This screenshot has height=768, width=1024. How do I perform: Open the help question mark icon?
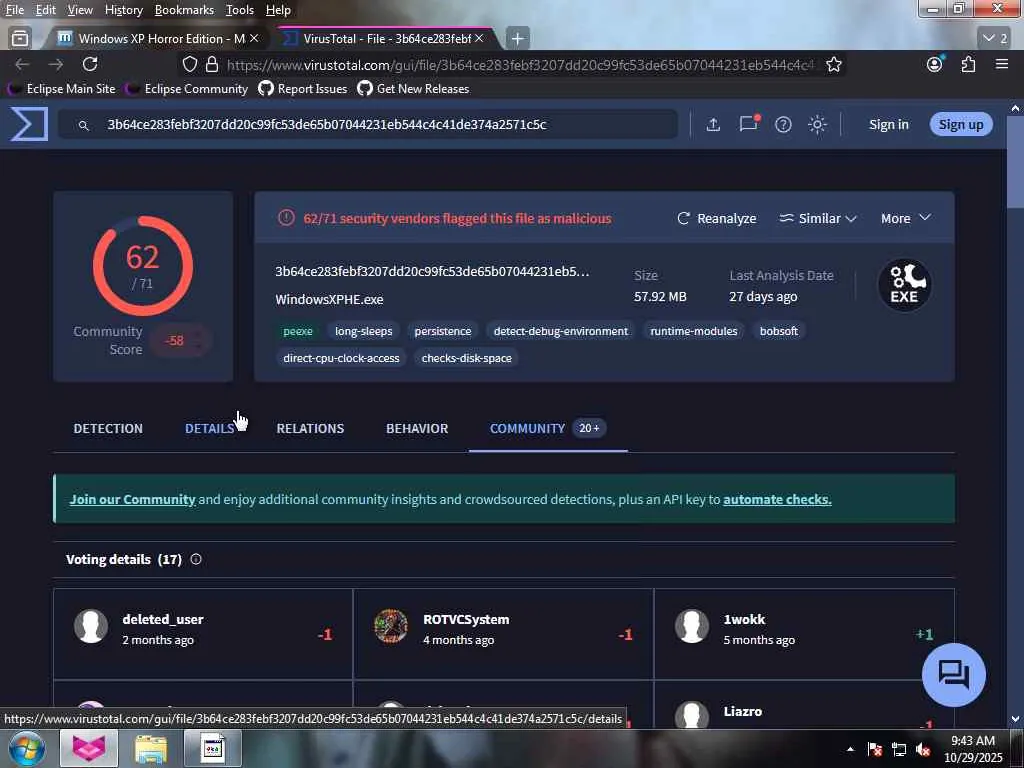tap(783, 125)
